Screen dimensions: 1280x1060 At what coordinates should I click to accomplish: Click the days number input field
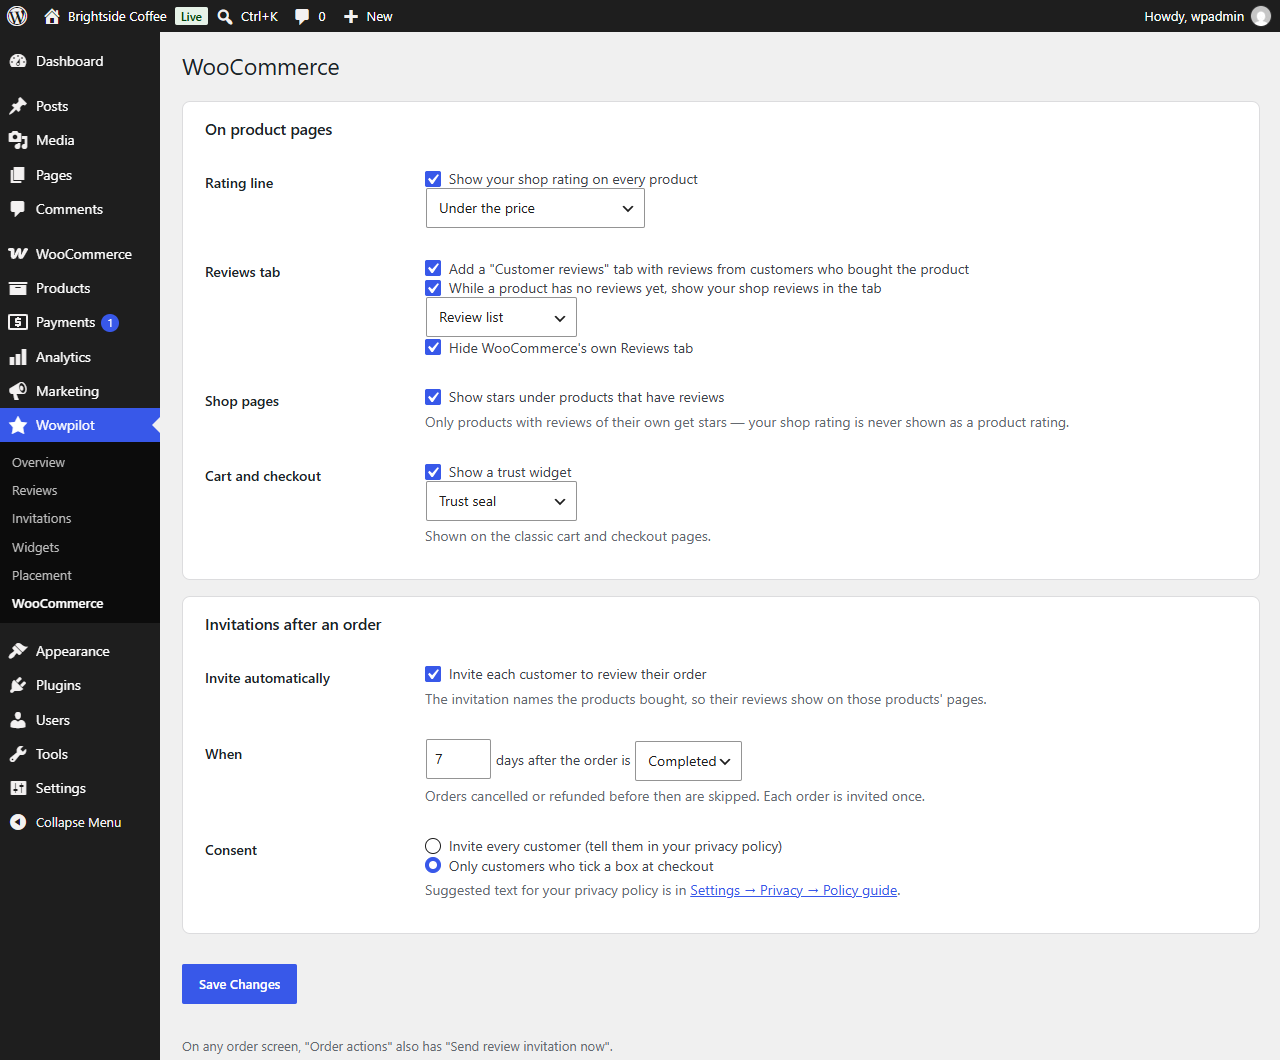point(458,759)
